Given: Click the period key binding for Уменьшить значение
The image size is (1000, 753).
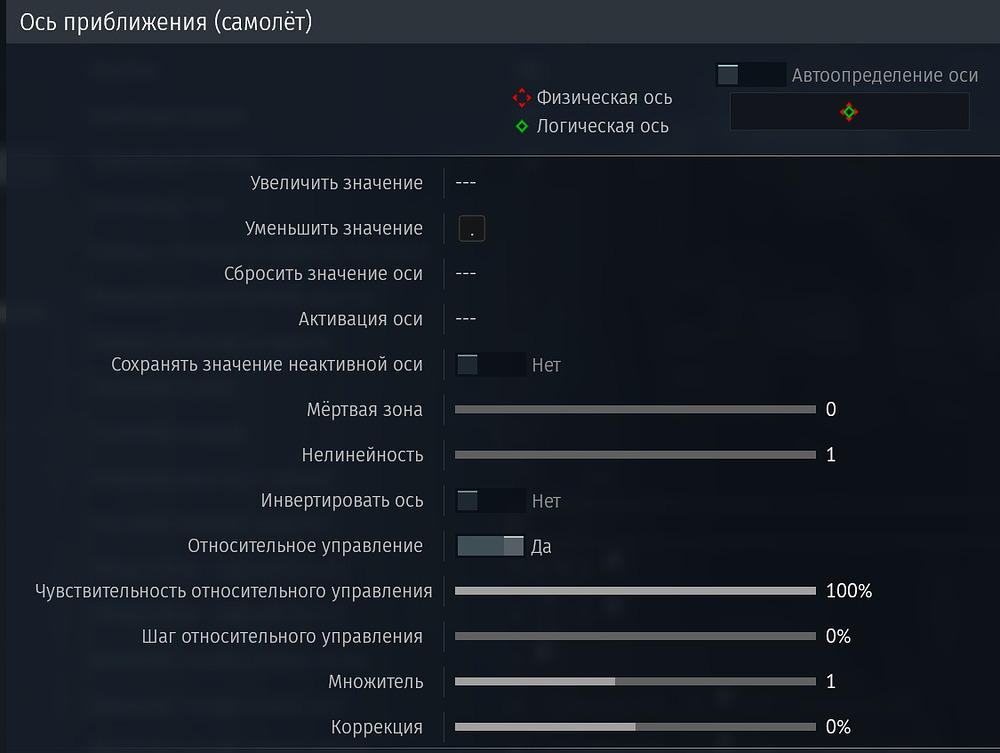Looking at the screenshot, I should pos(472,228).
